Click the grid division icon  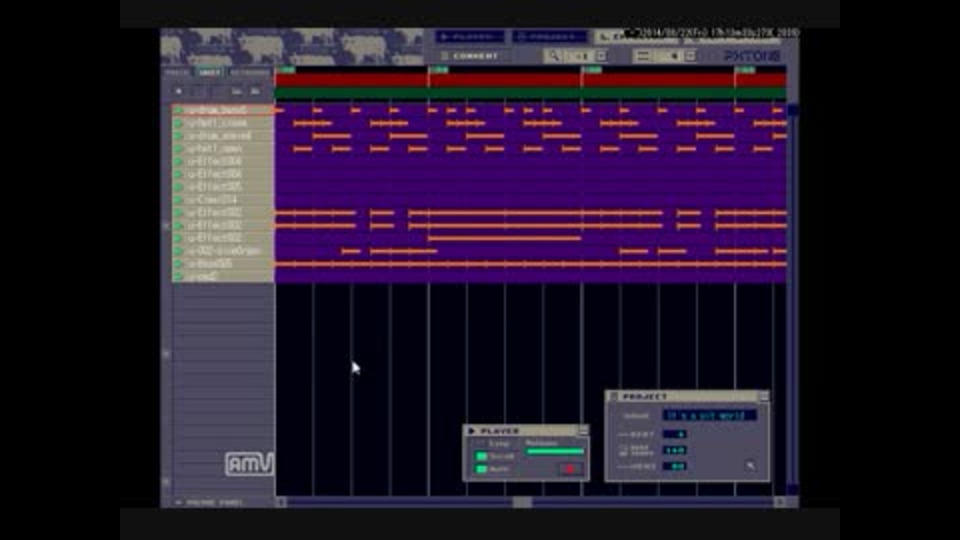click(643, 56)
